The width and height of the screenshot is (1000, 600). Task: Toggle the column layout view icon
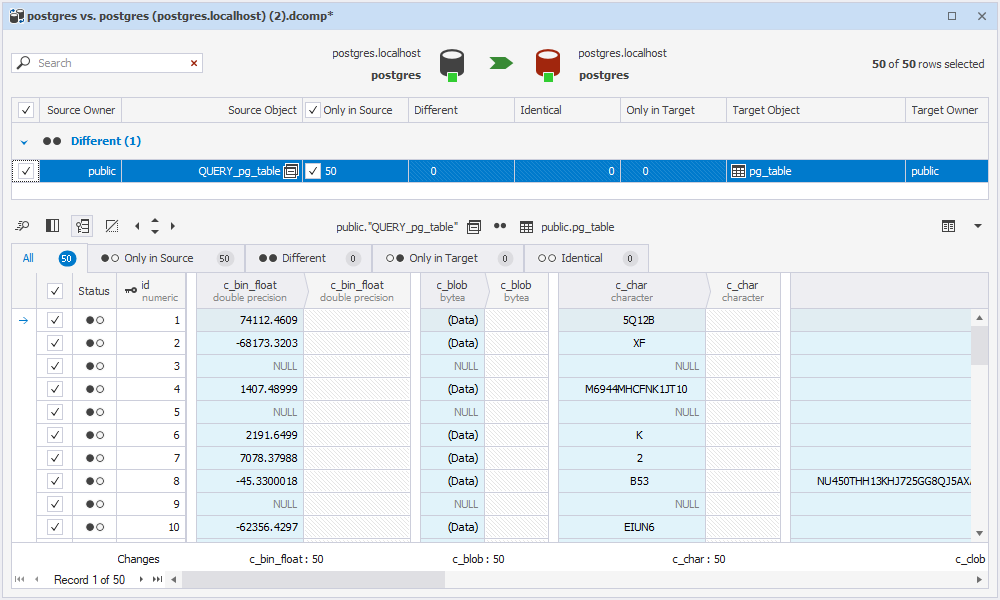(52, 226)
